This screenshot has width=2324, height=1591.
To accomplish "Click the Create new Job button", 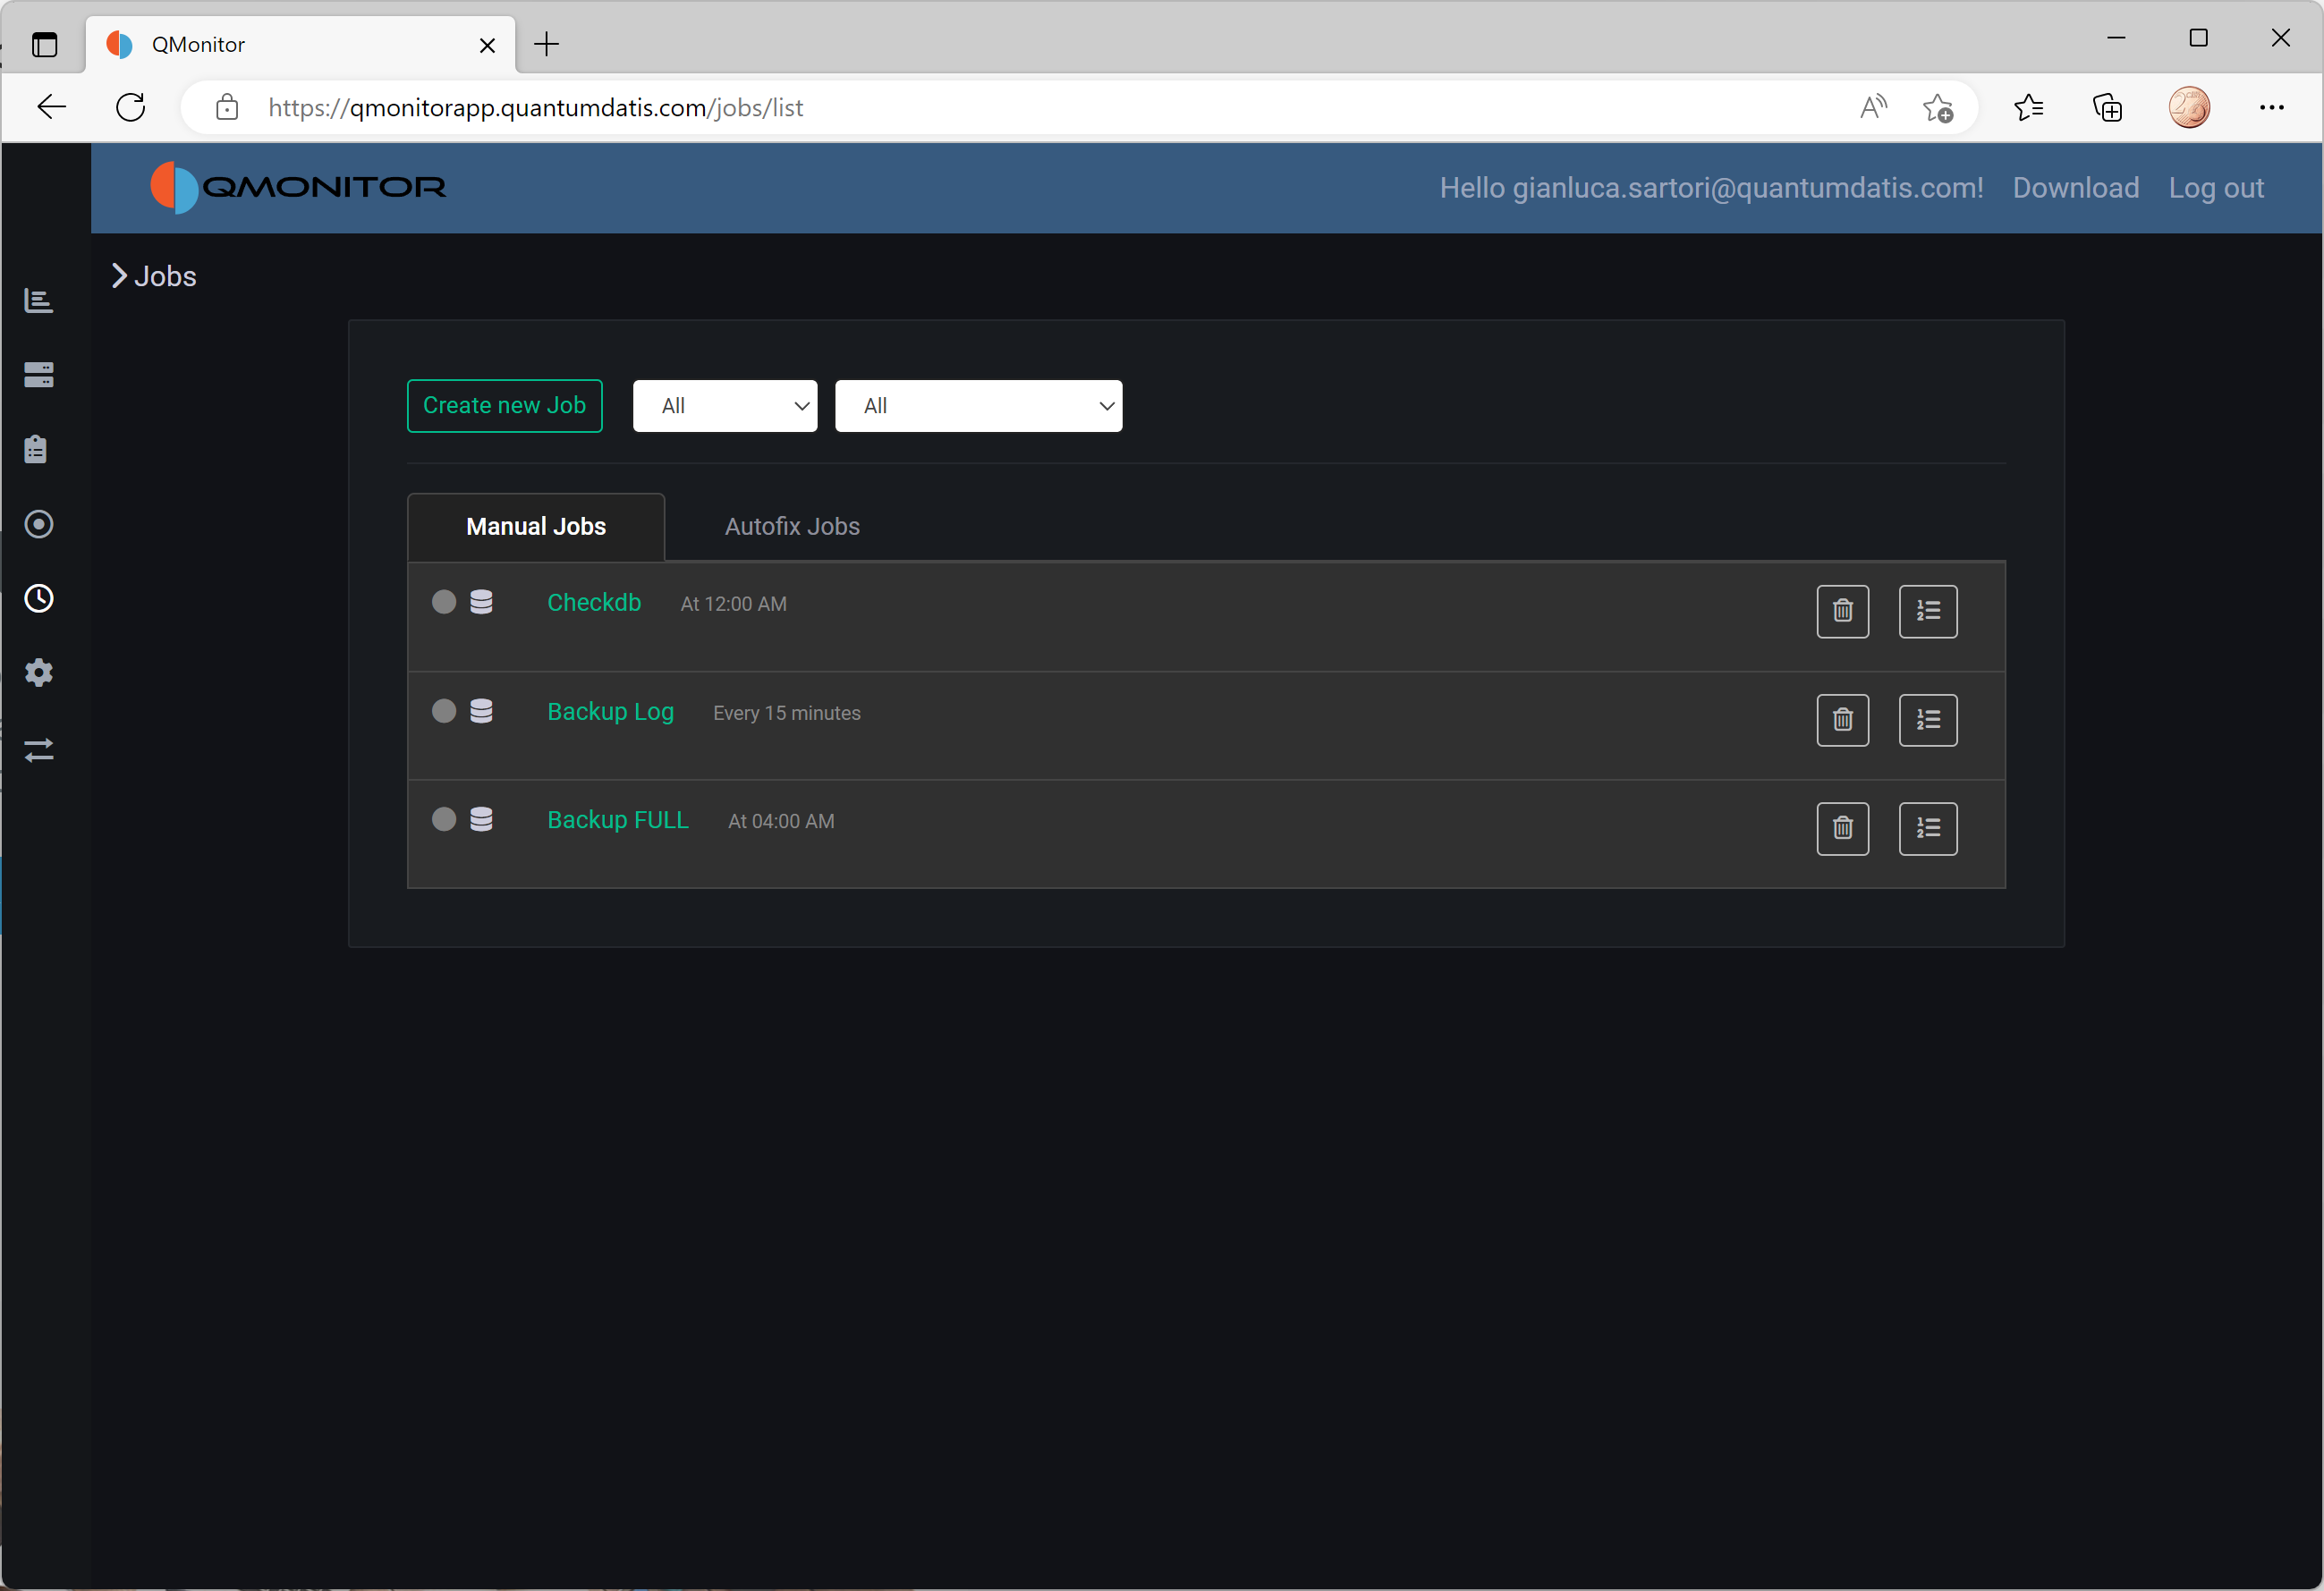I will coord(504,406).
